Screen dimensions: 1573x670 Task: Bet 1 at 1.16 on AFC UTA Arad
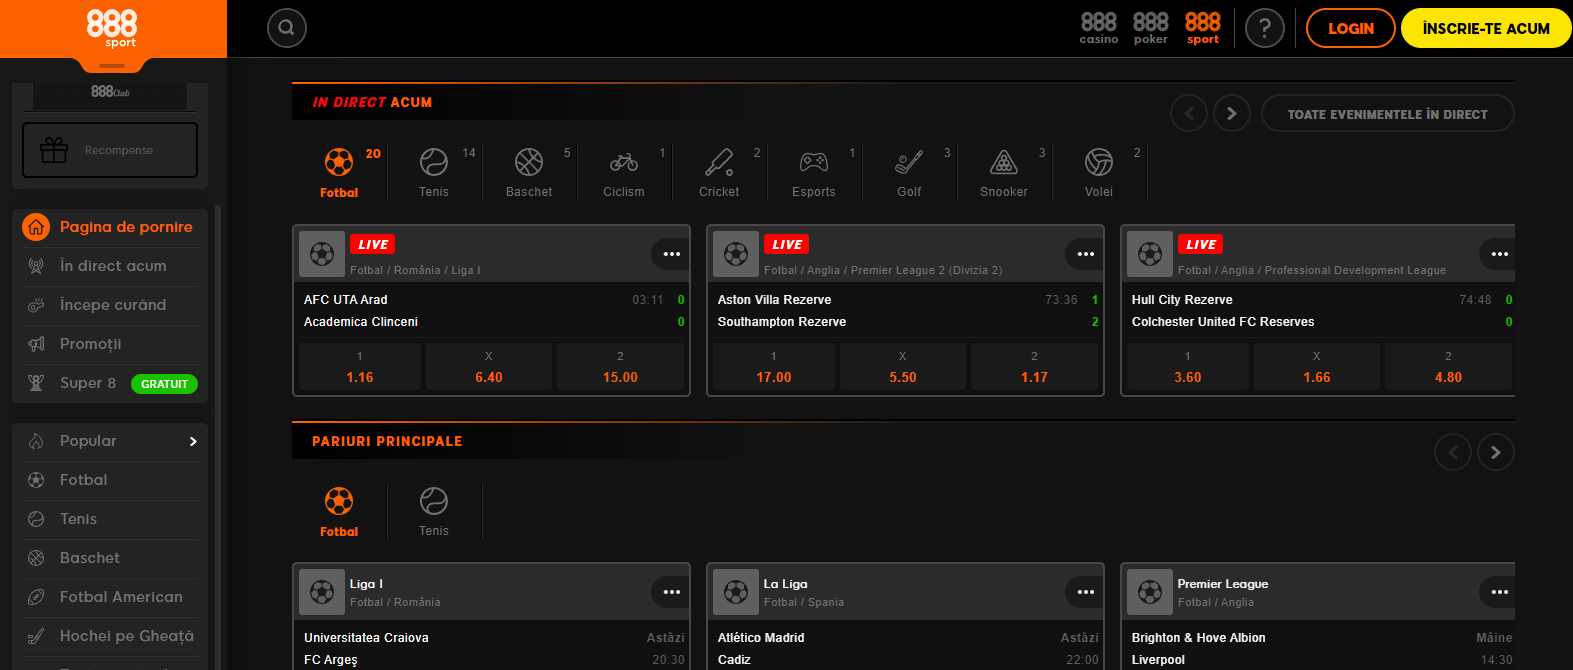point(360,367)
